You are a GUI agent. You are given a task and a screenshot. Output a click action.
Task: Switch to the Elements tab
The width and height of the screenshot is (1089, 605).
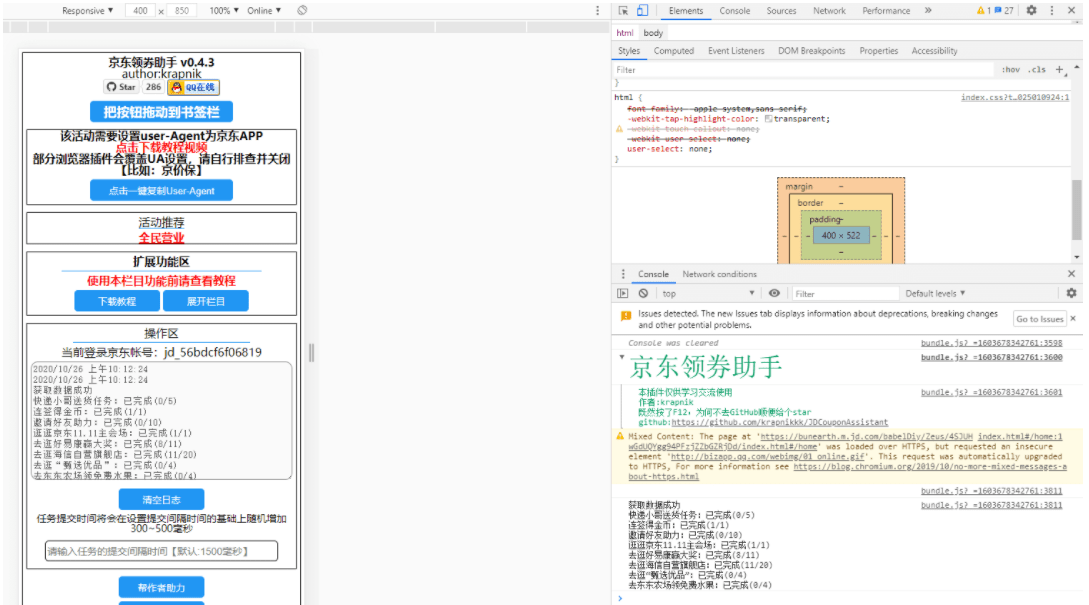click(x=685, y=10)
